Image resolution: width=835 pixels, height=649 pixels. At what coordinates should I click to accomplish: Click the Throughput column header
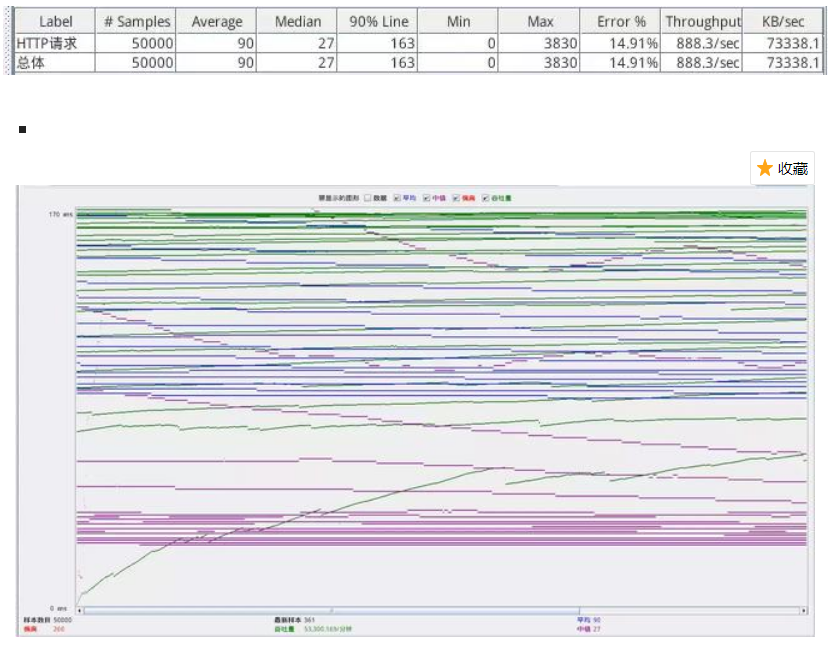pos(702,21)
